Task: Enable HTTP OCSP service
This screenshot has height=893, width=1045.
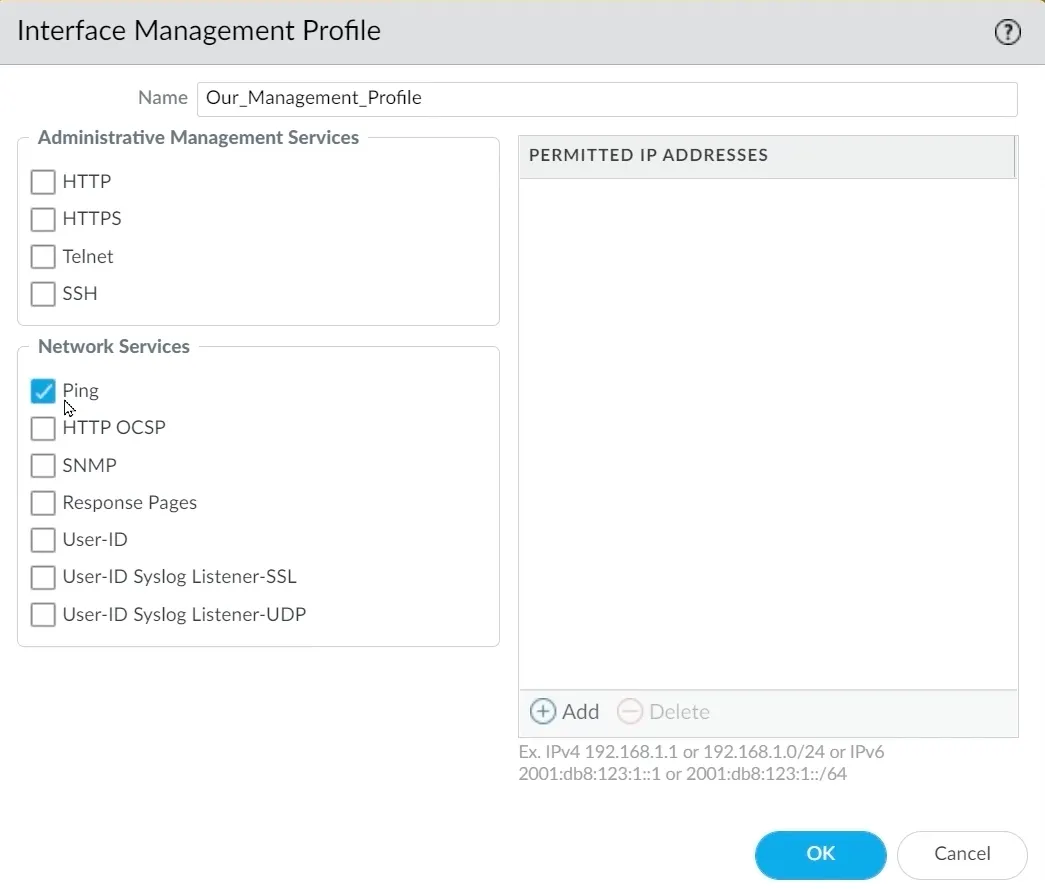Action: 43,428
